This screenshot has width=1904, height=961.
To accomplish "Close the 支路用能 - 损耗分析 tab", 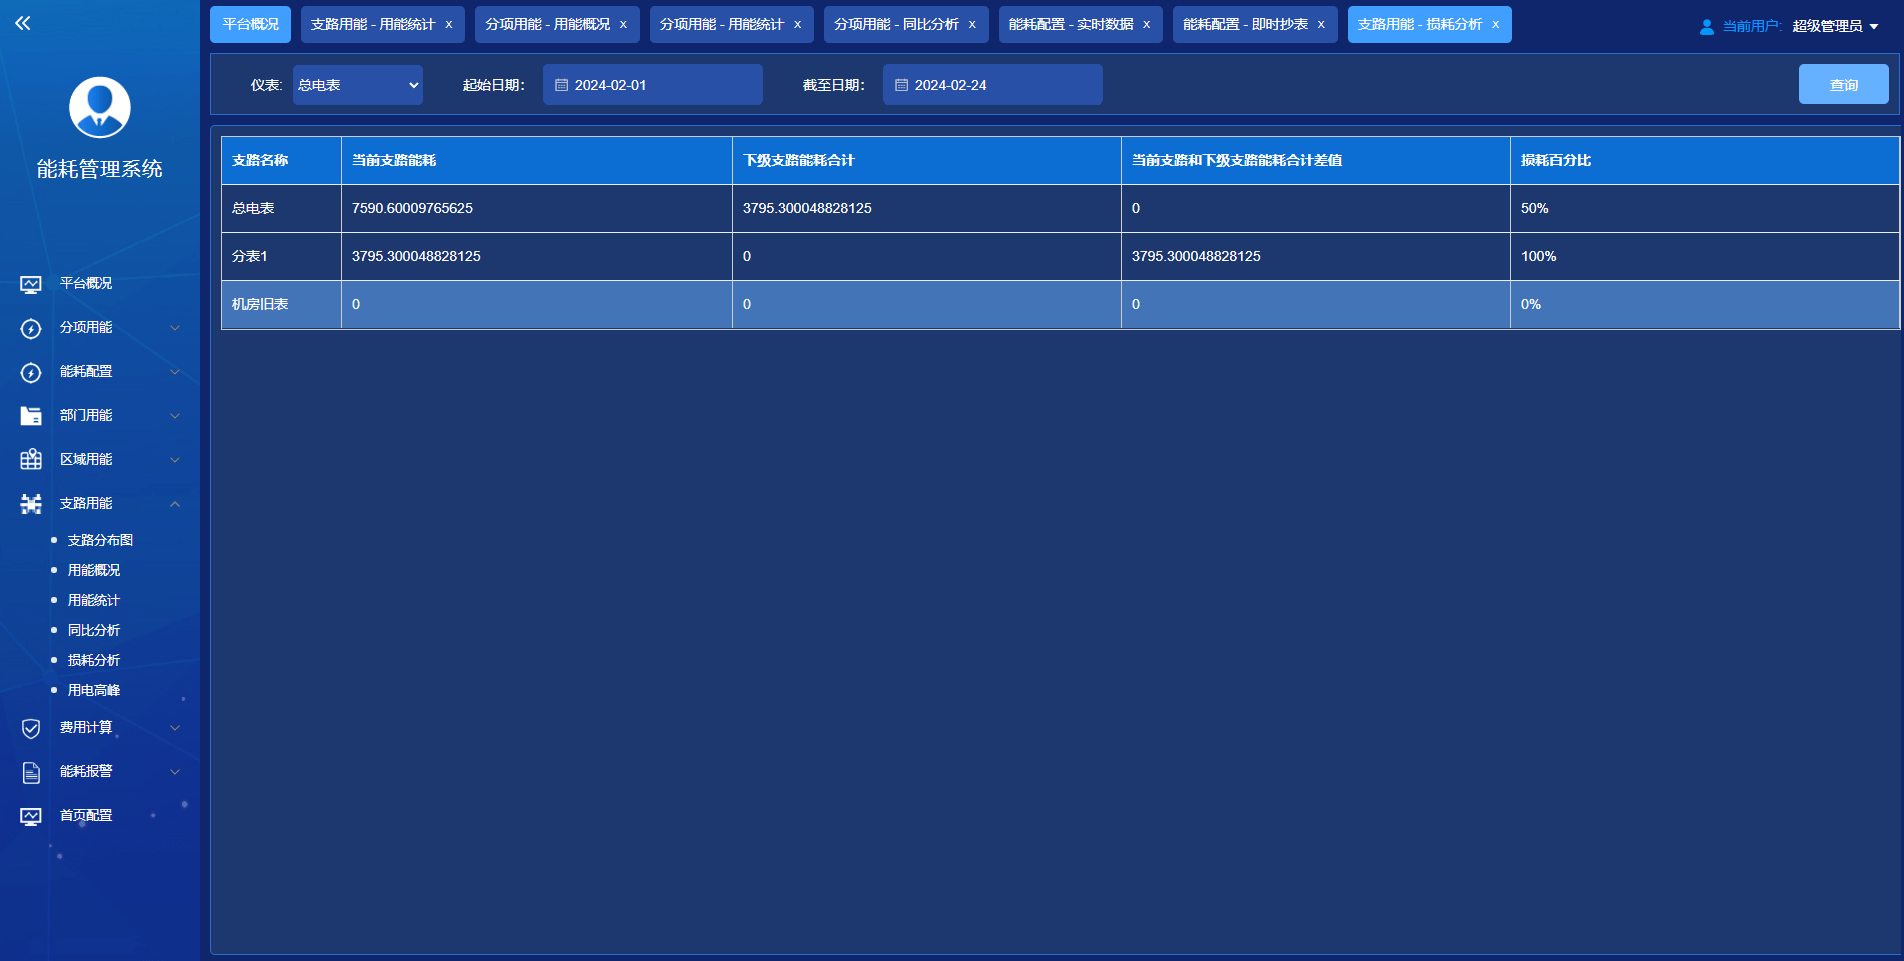I will (1495, 25).
